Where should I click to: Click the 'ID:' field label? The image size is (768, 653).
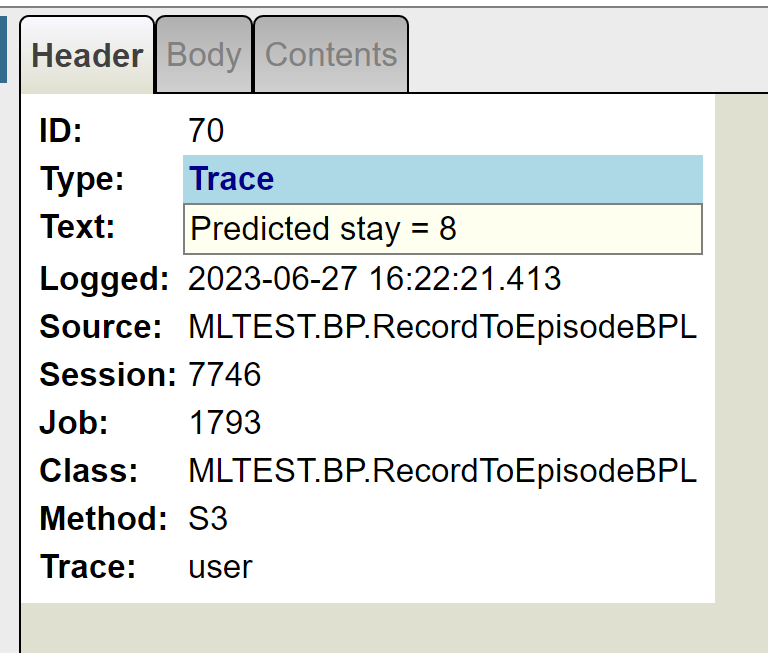61,131
